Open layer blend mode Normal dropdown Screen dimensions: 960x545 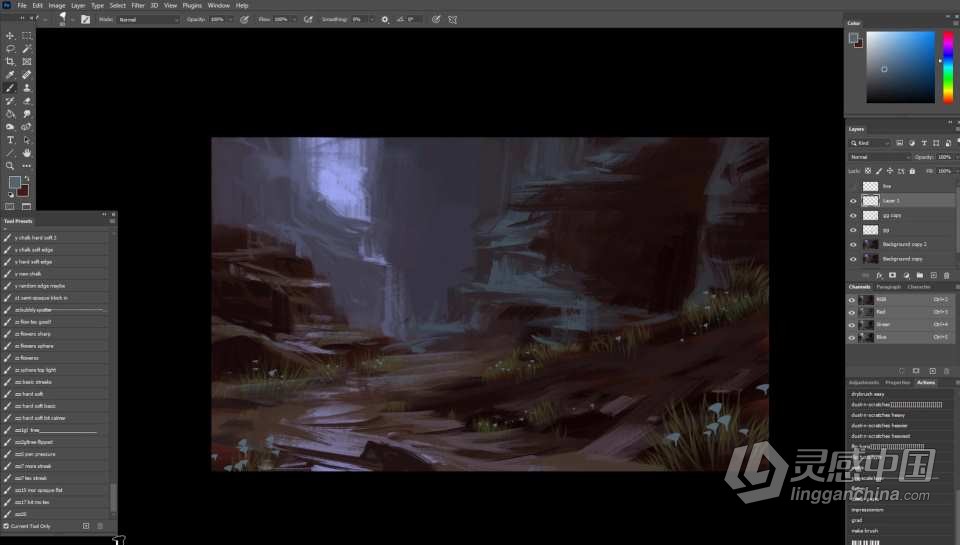tap(880, 157)
